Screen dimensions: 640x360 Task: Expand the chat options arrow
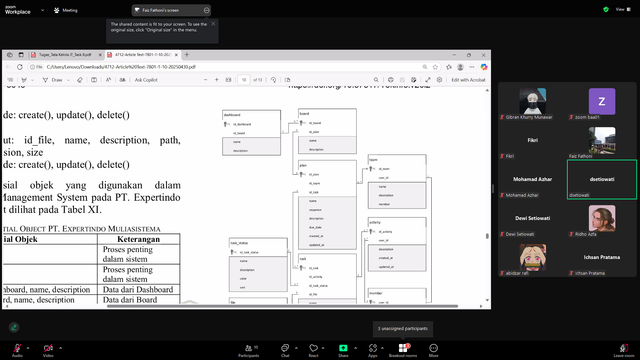296,348
